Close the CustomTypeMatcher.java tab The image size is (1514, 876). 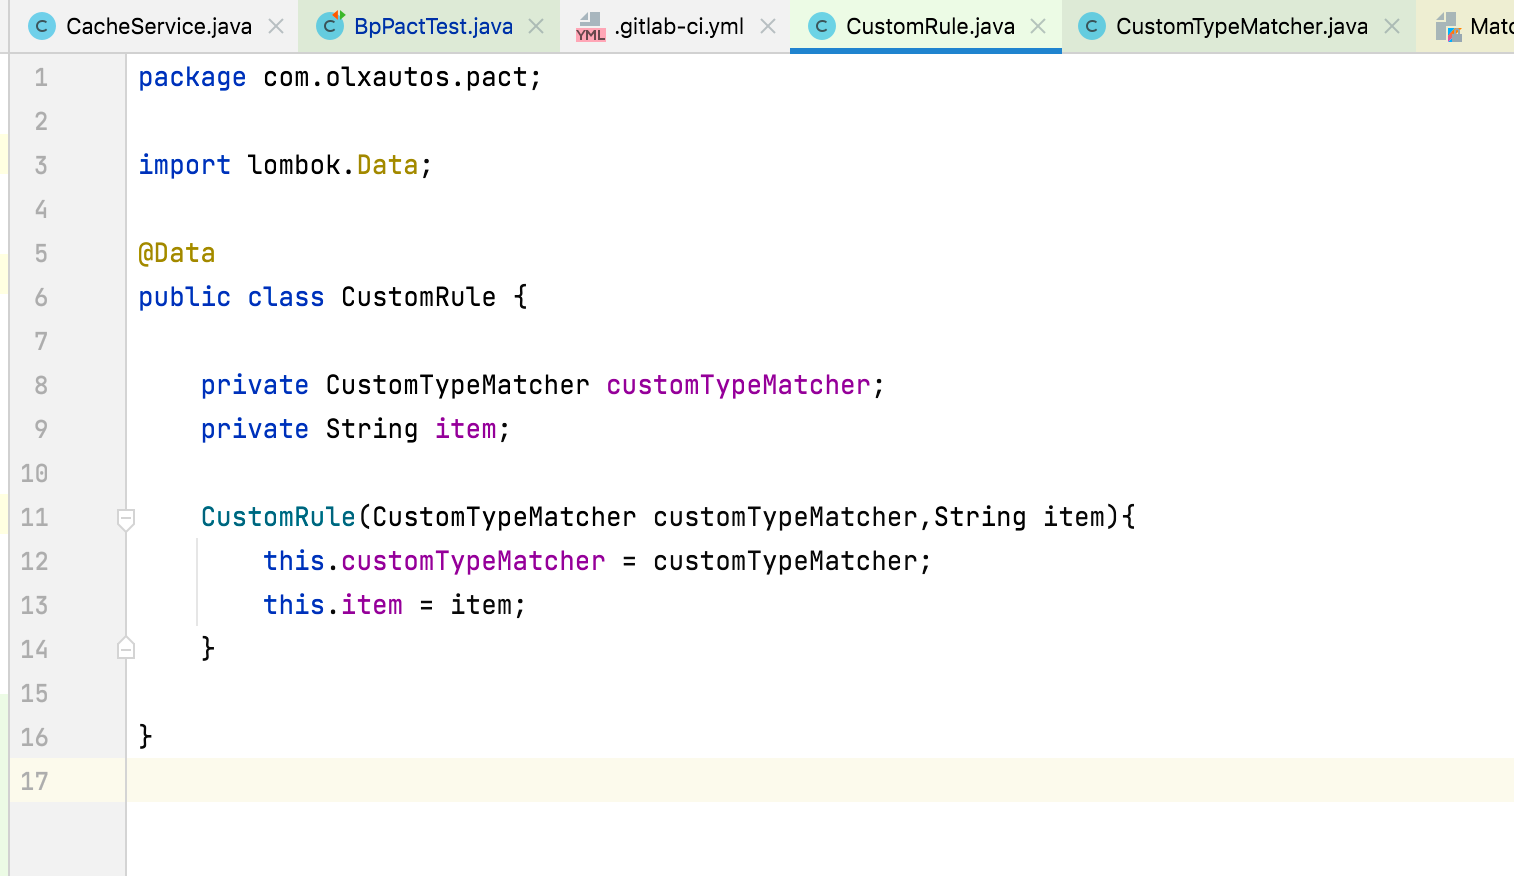[1392, 26]
